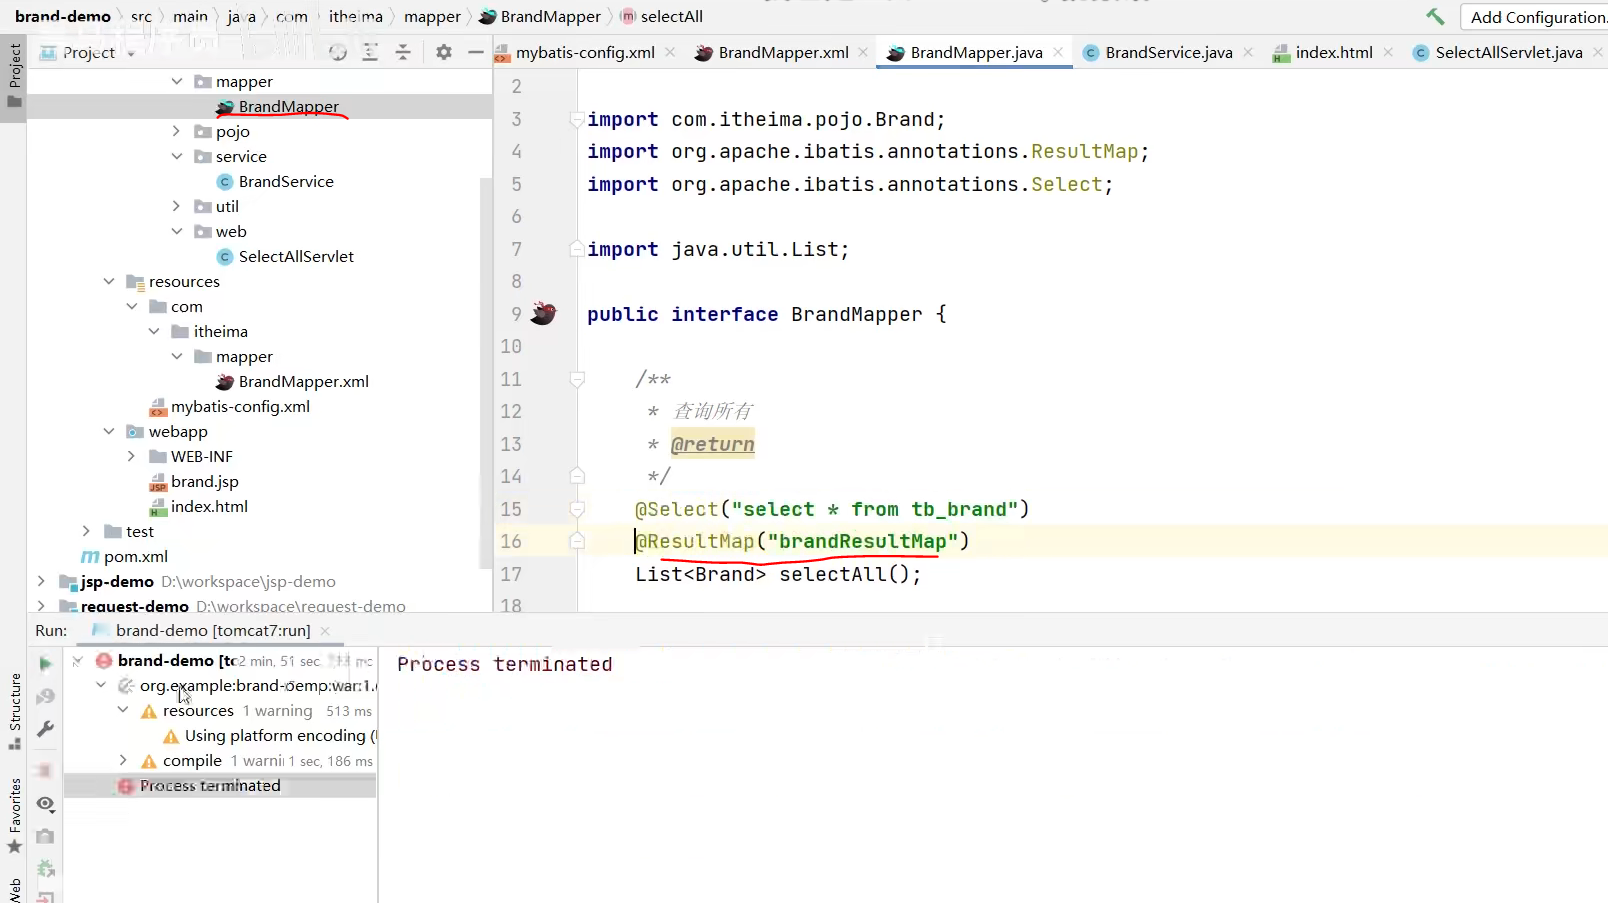Collapse the web package
Image resolution: width=1608 pixels, height=903 pixels.
point(177,231)
